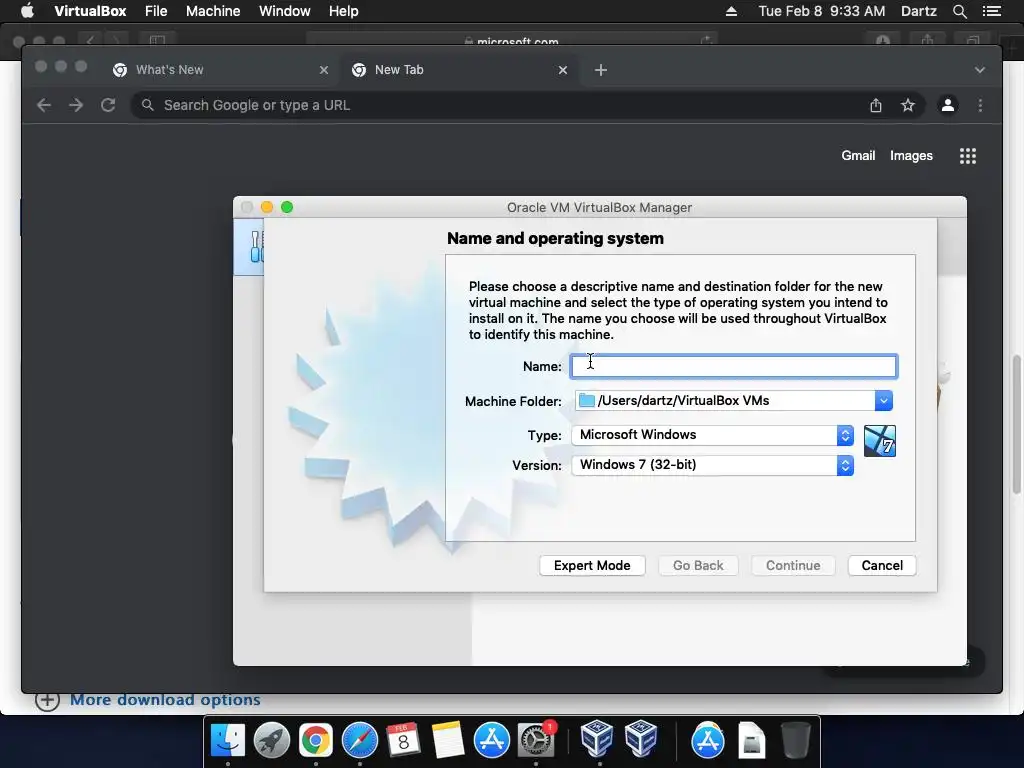Open Chrome tab search chevron
Image resolution: width=1024 pixels, height=768 pixels.
pyautogui.click(x=980, y=70)
